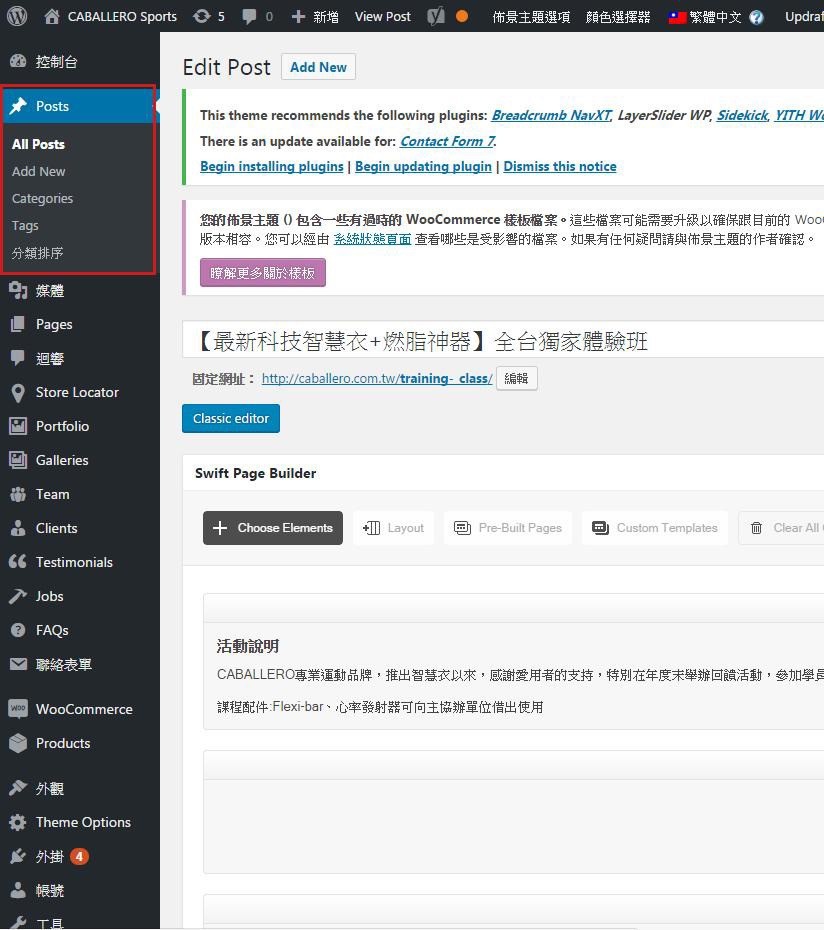The height and width of the screenshot is (930, 824).
Task: Open 佈景主題選項 in the admin bar
Action: (532, 17)
